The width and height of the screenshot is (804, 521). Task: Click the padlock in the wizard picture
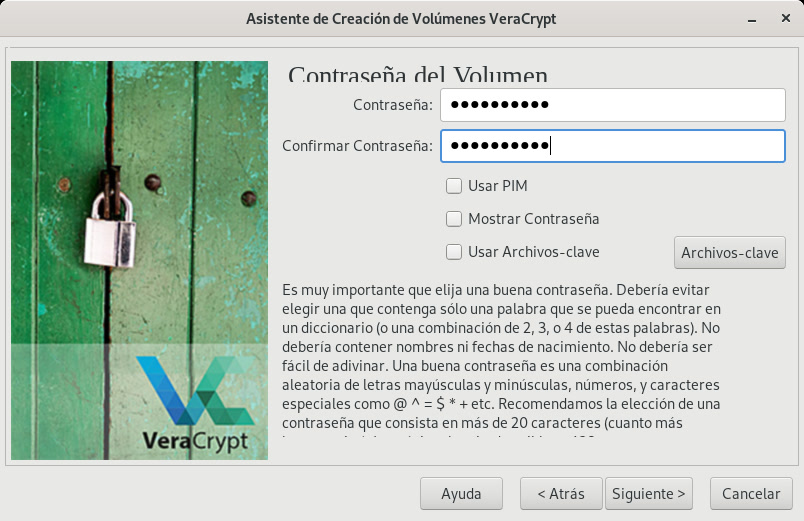coord(109,228)
